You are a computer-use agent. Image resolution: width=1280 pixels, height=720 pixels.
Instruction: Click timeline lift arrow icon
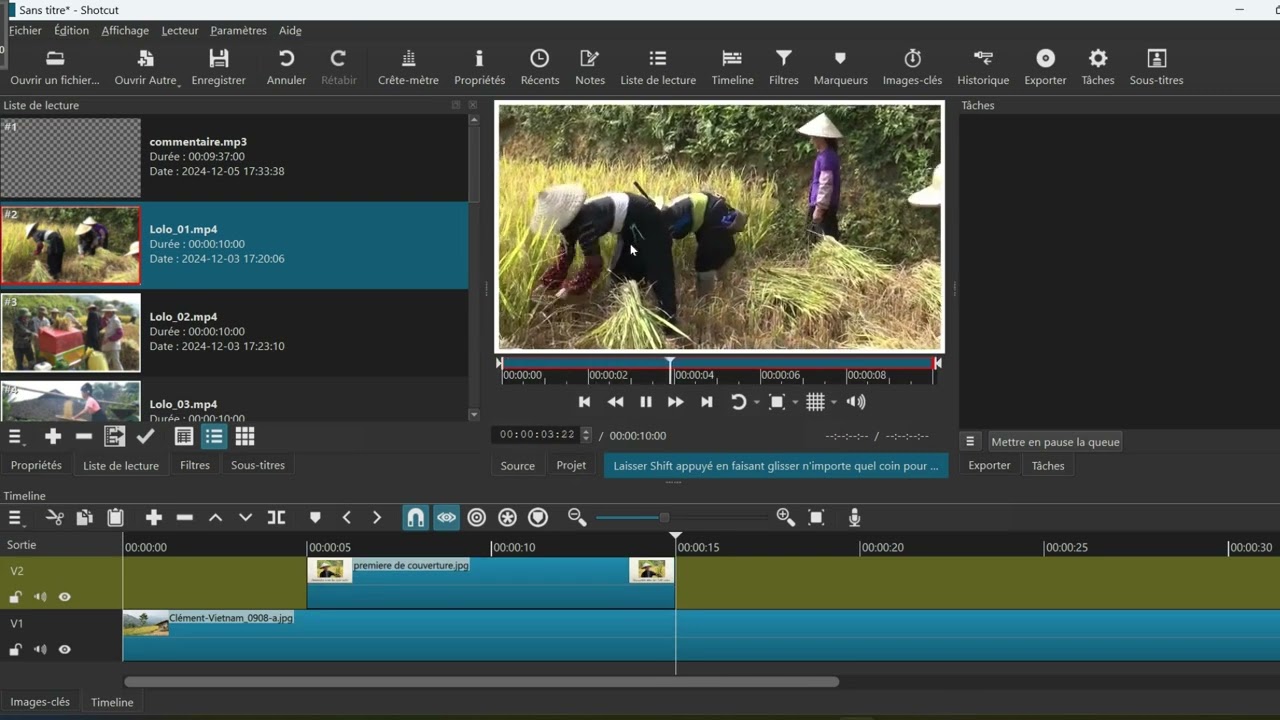[215, 517]
